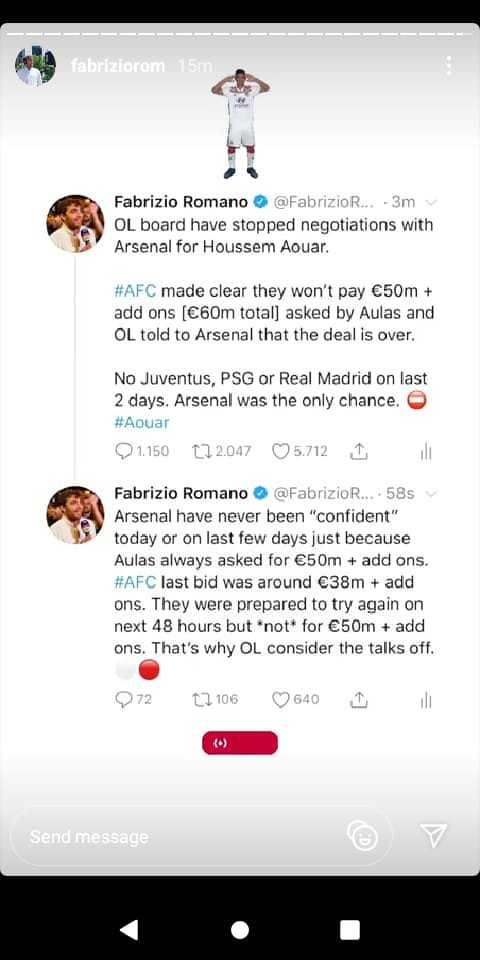480x960 pixels.
Task: Expand the second tweet's chevron menu
Action: pos(431,493)
